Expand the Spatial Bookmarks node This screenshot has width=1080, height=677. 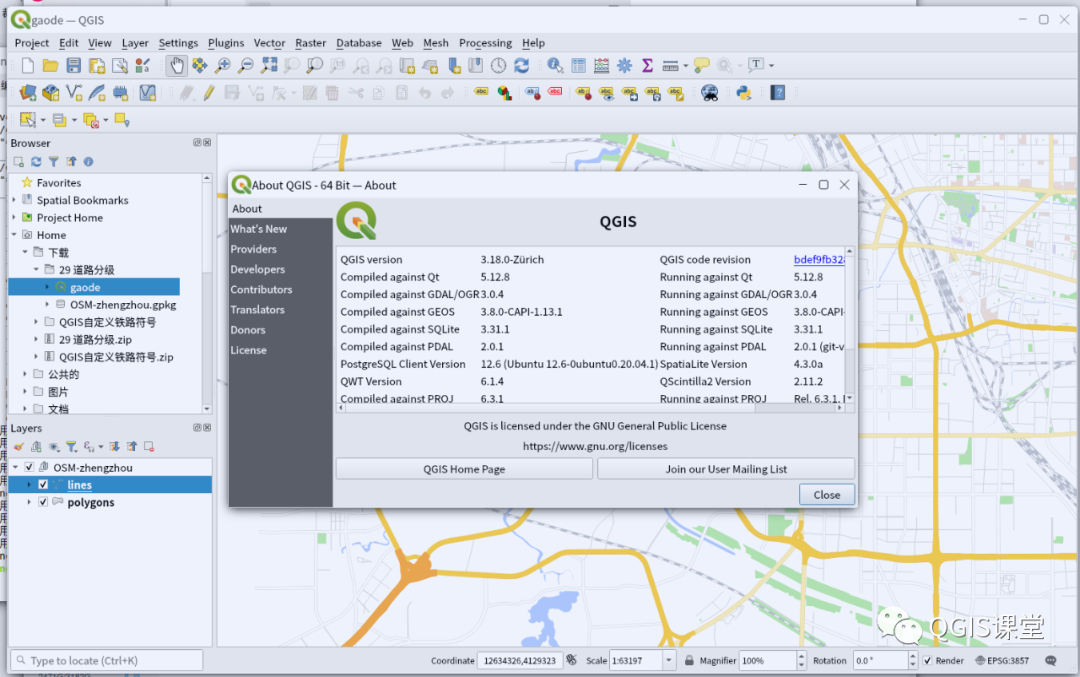(x=14, y=200)
